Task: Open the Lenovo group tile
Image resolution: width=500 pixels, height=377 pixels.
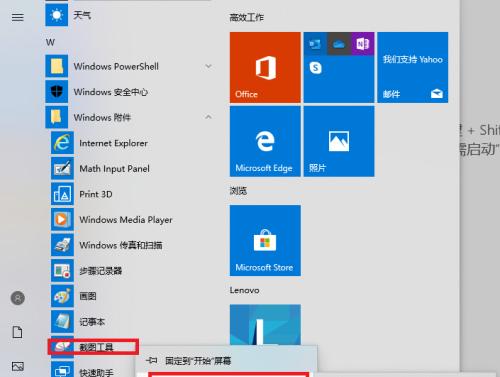Action: click(265, 325)
